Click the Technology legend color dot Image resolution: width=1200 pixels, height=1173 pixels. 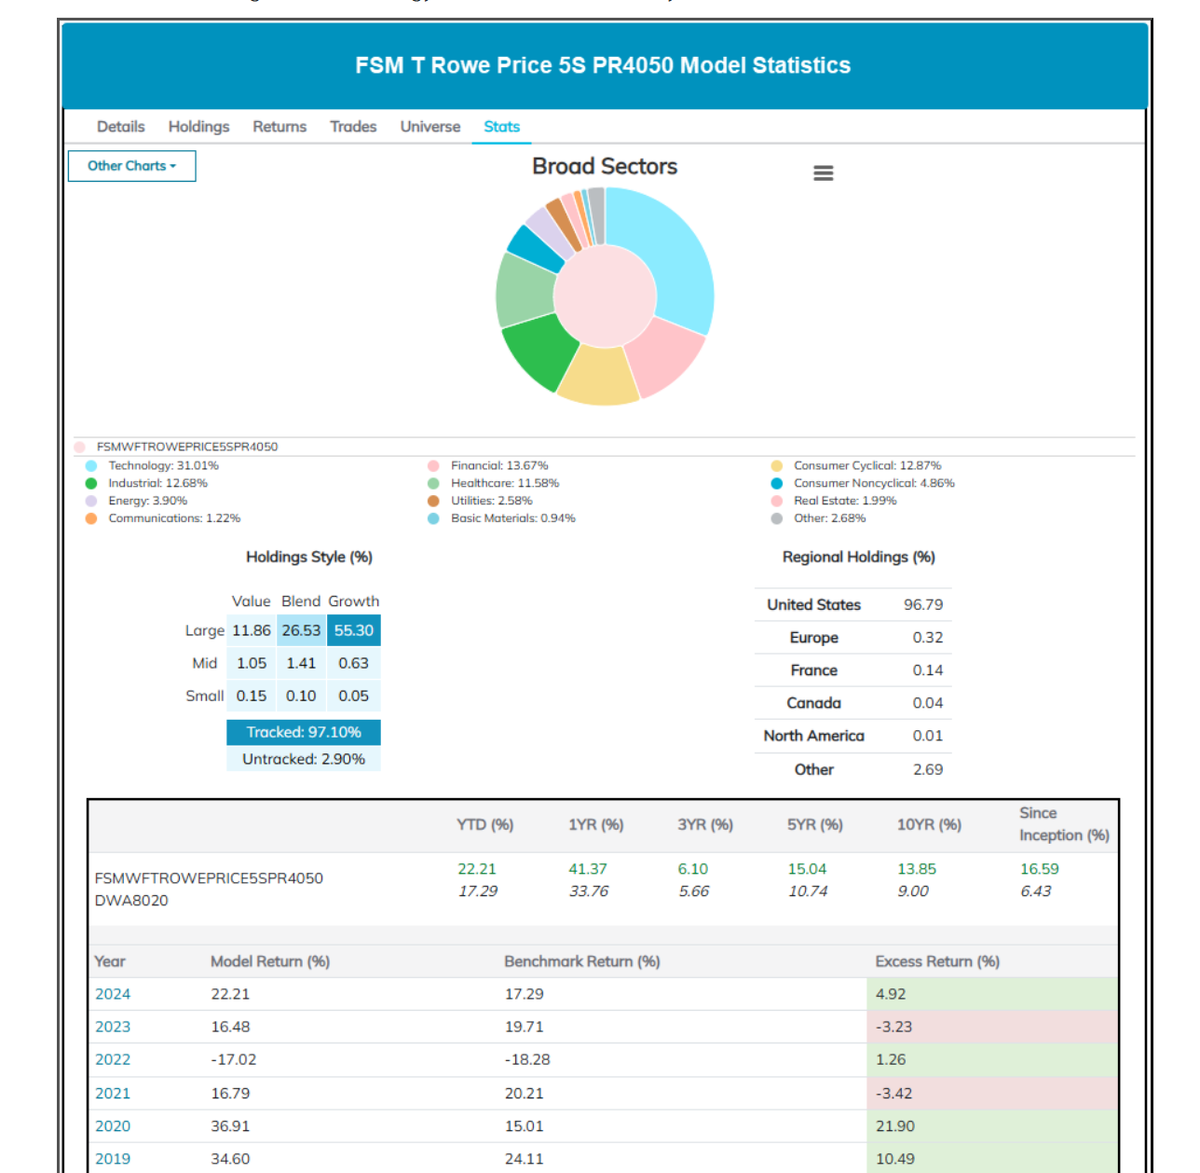(91, 466)
